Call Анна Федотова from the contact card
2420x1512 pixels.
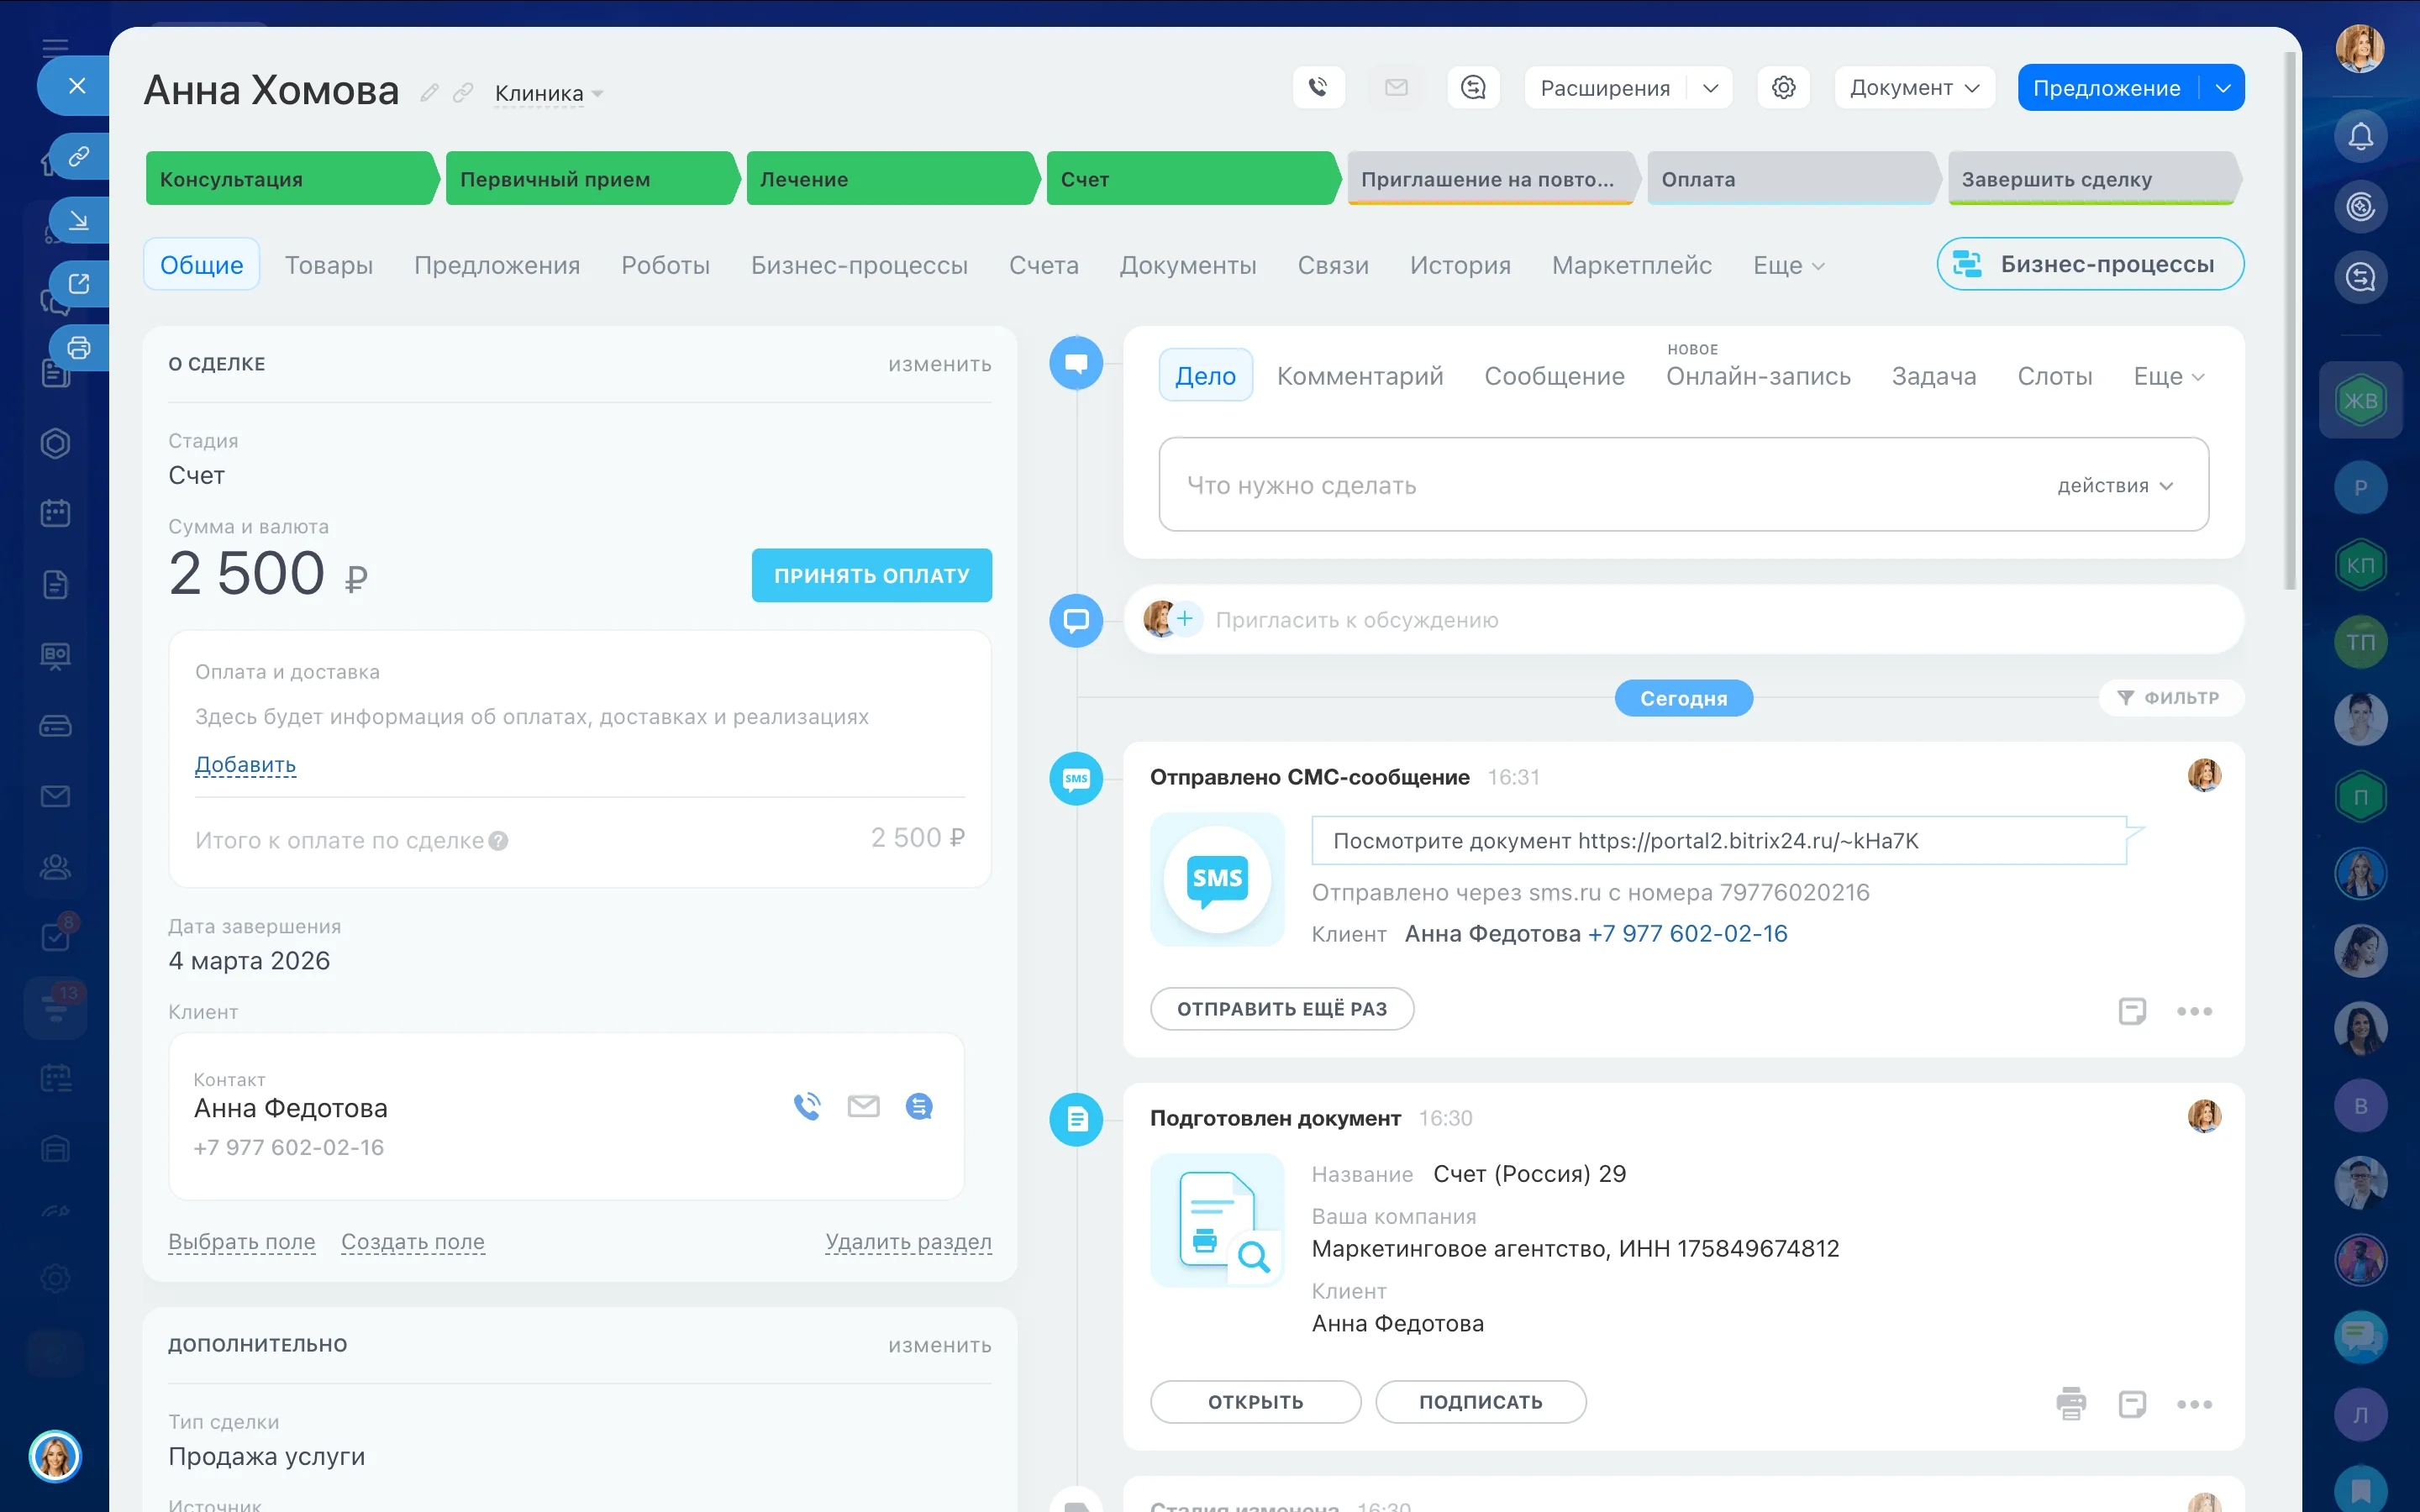pyautogui.click(x=807, y=1106)
